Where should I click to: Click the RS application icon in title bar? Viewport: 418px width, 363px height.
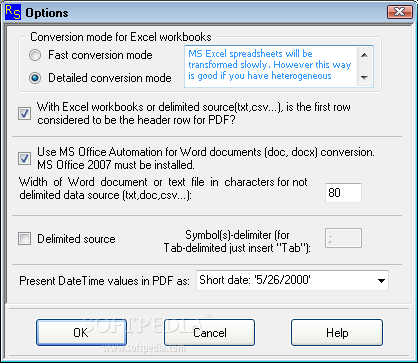[13, 13]
